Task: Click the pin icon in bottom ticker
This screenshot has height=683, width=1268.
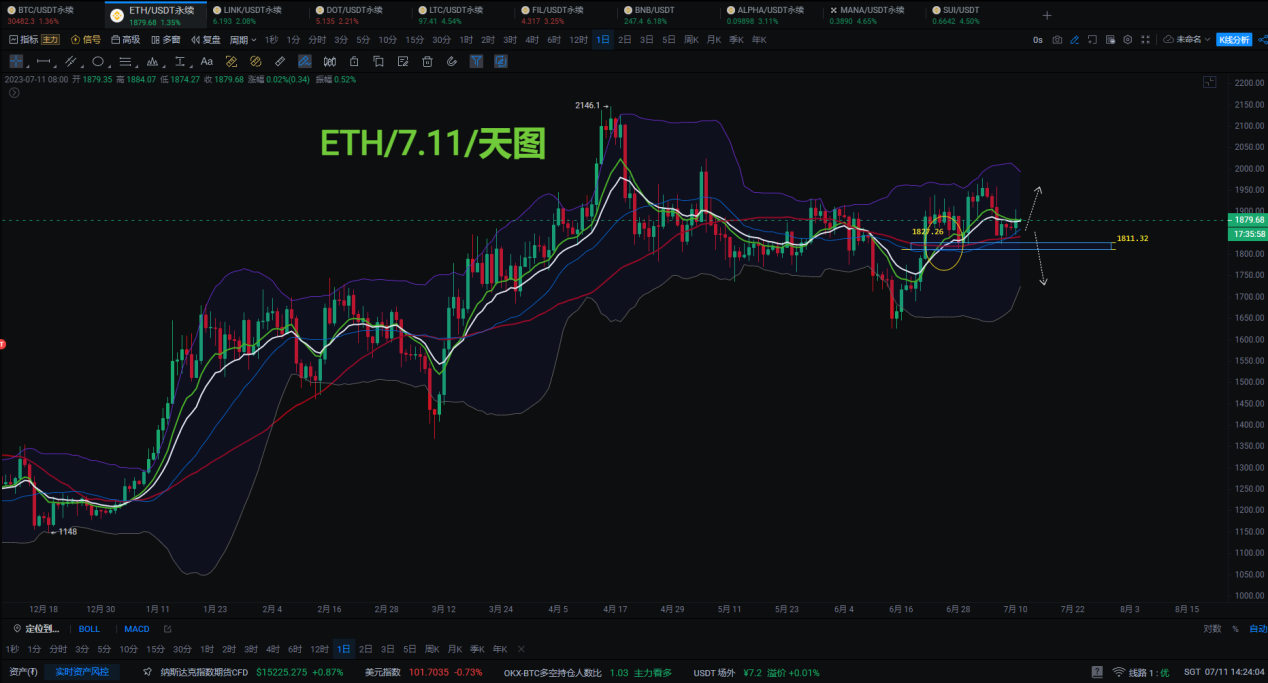Action: pyautogui.click(x=147, y=672)
